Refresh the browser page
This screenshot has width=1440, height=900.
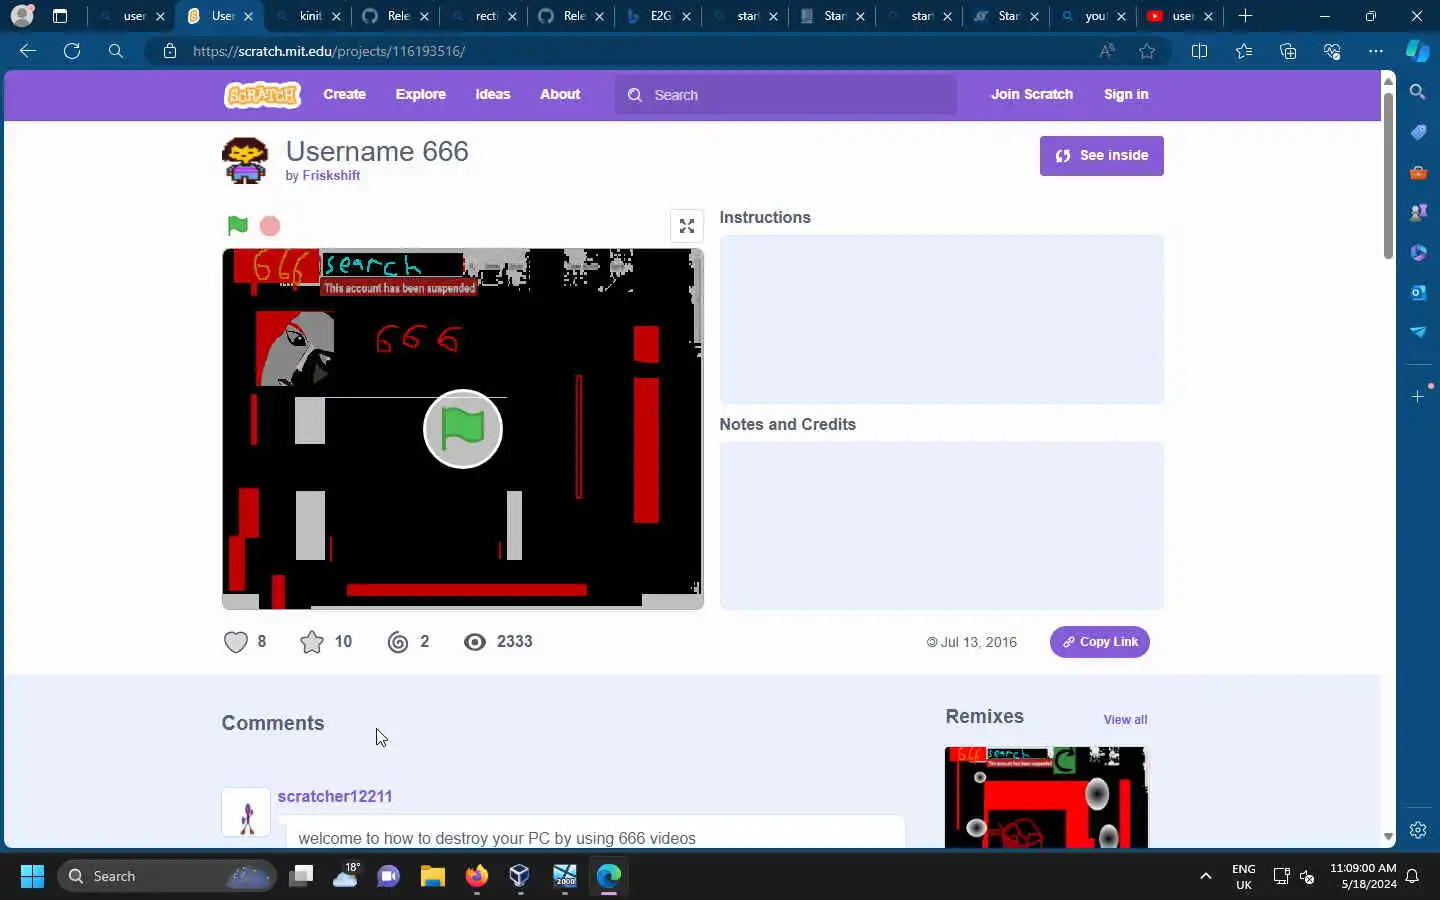[x=72, y=51]
